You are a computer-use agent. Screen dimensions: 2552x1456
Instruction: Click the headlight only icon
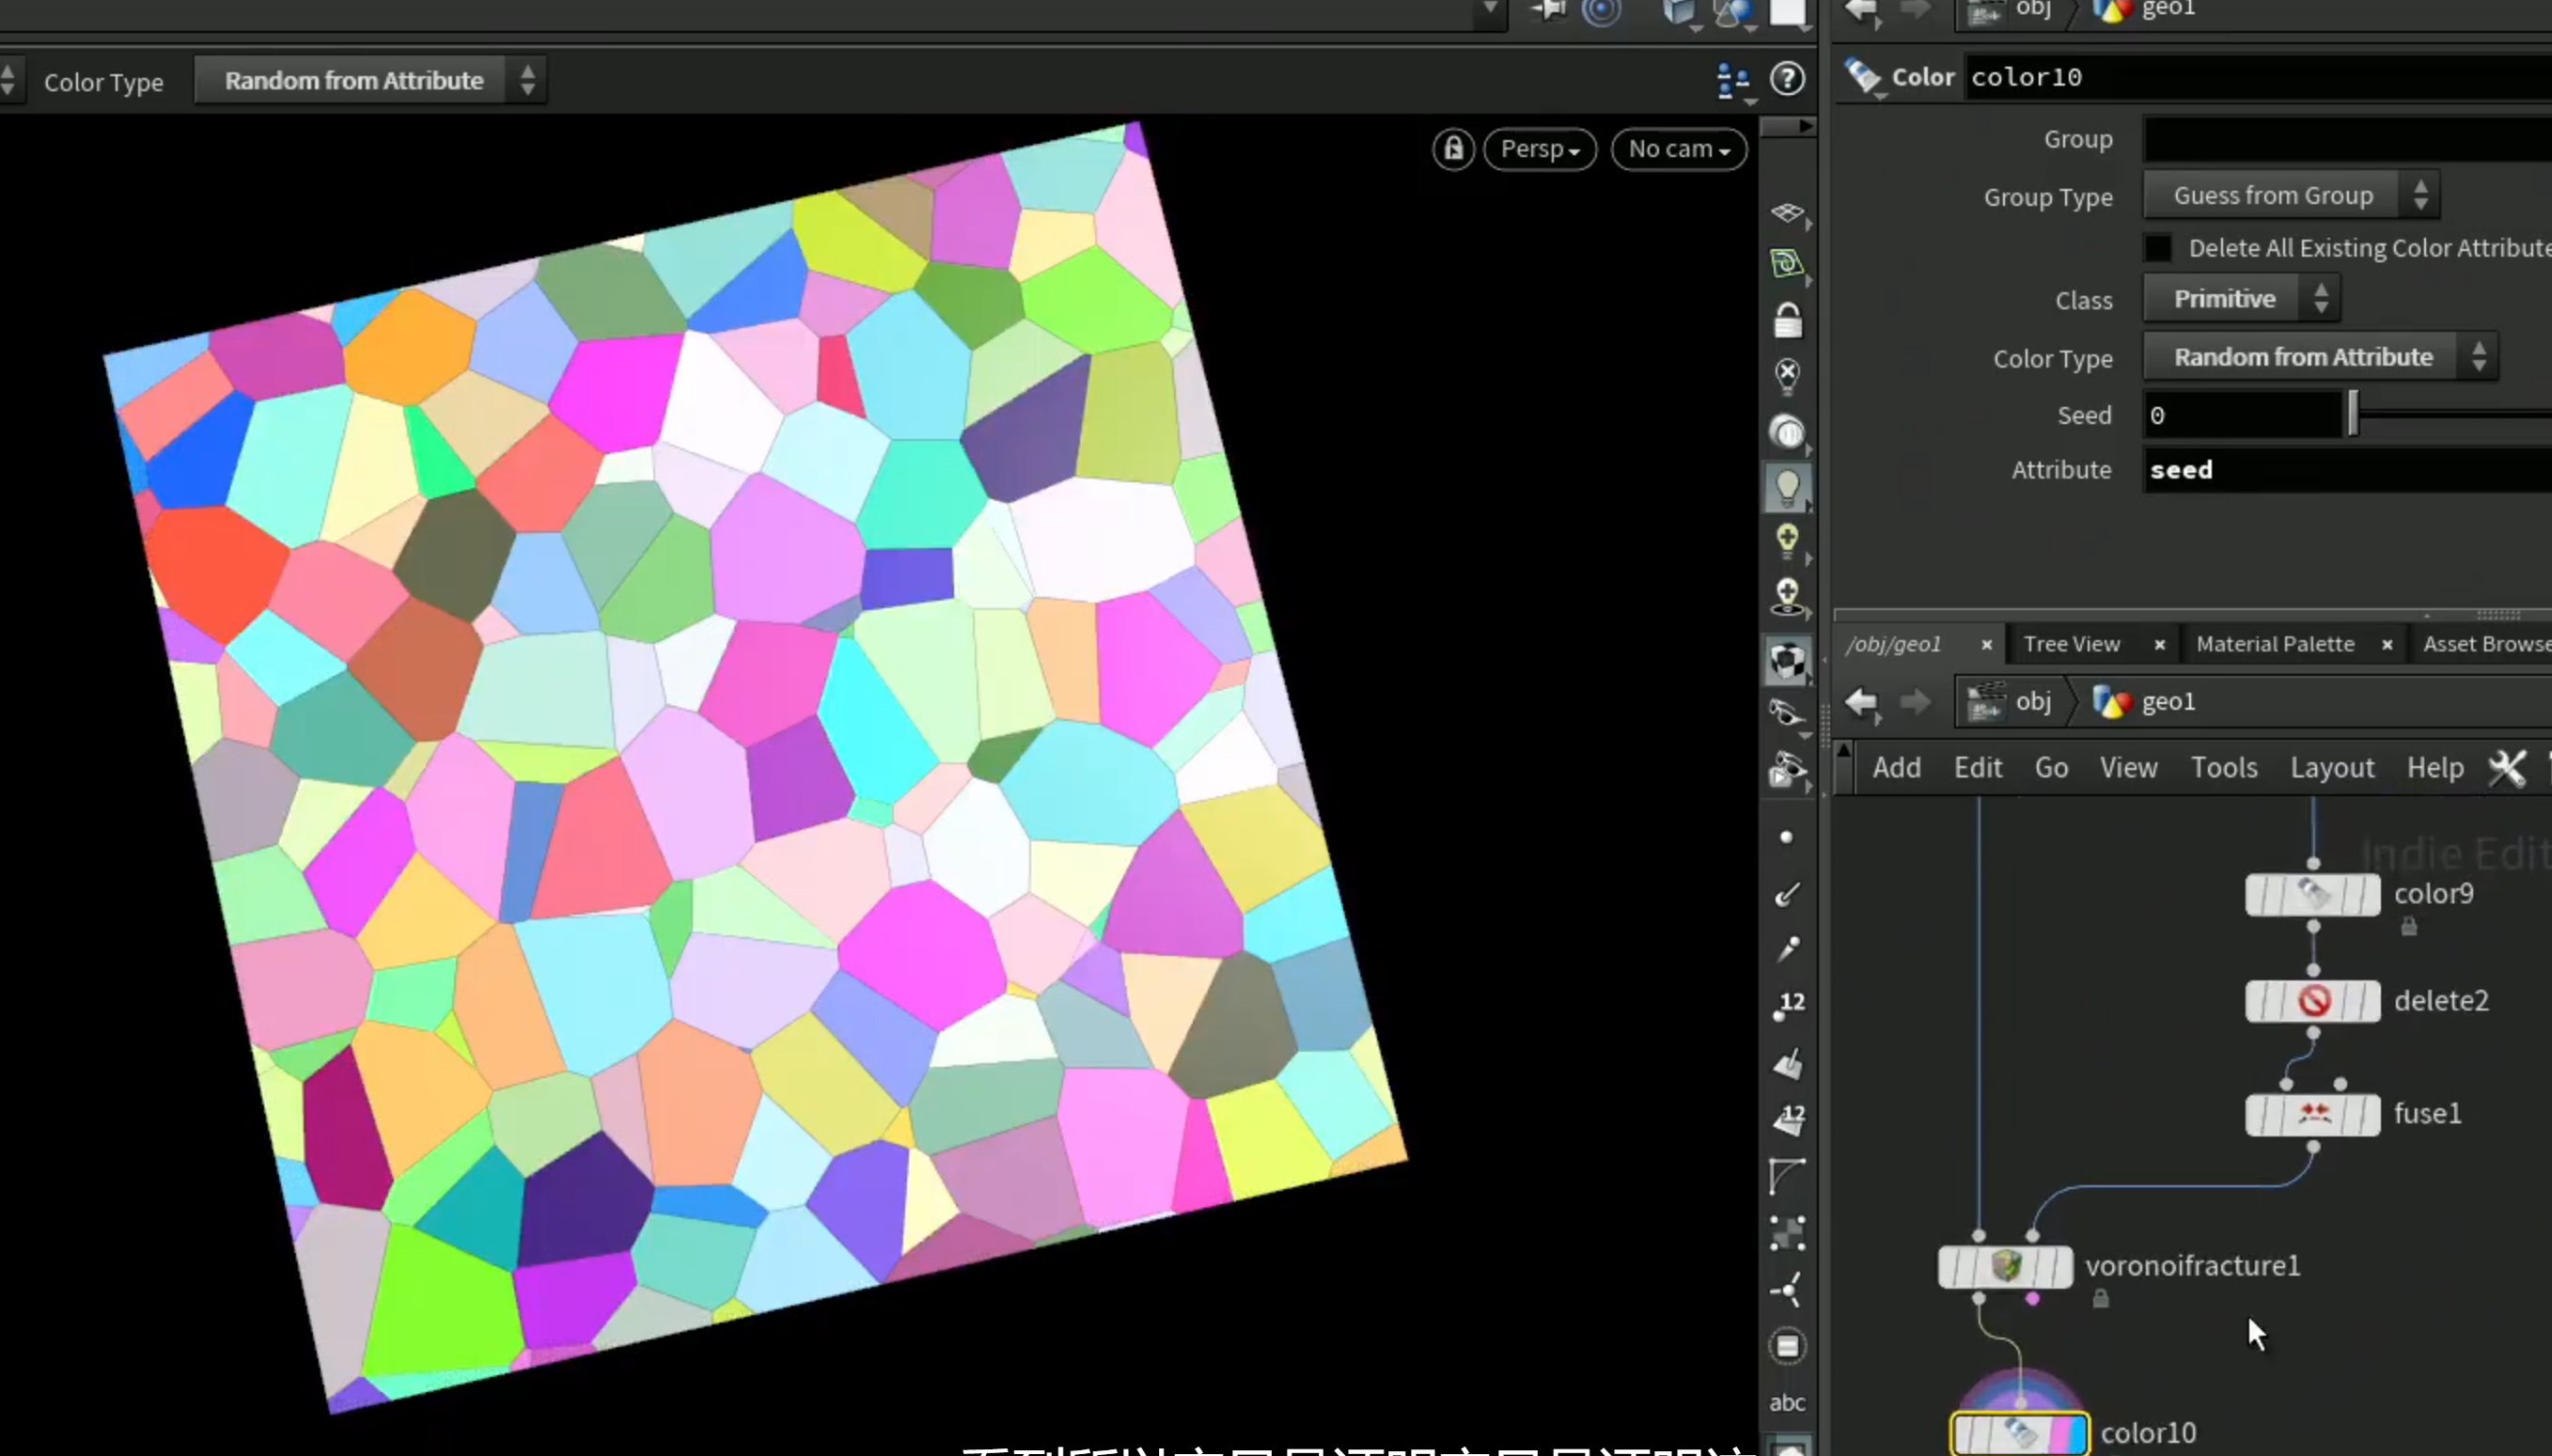[x=1787, y=432]
